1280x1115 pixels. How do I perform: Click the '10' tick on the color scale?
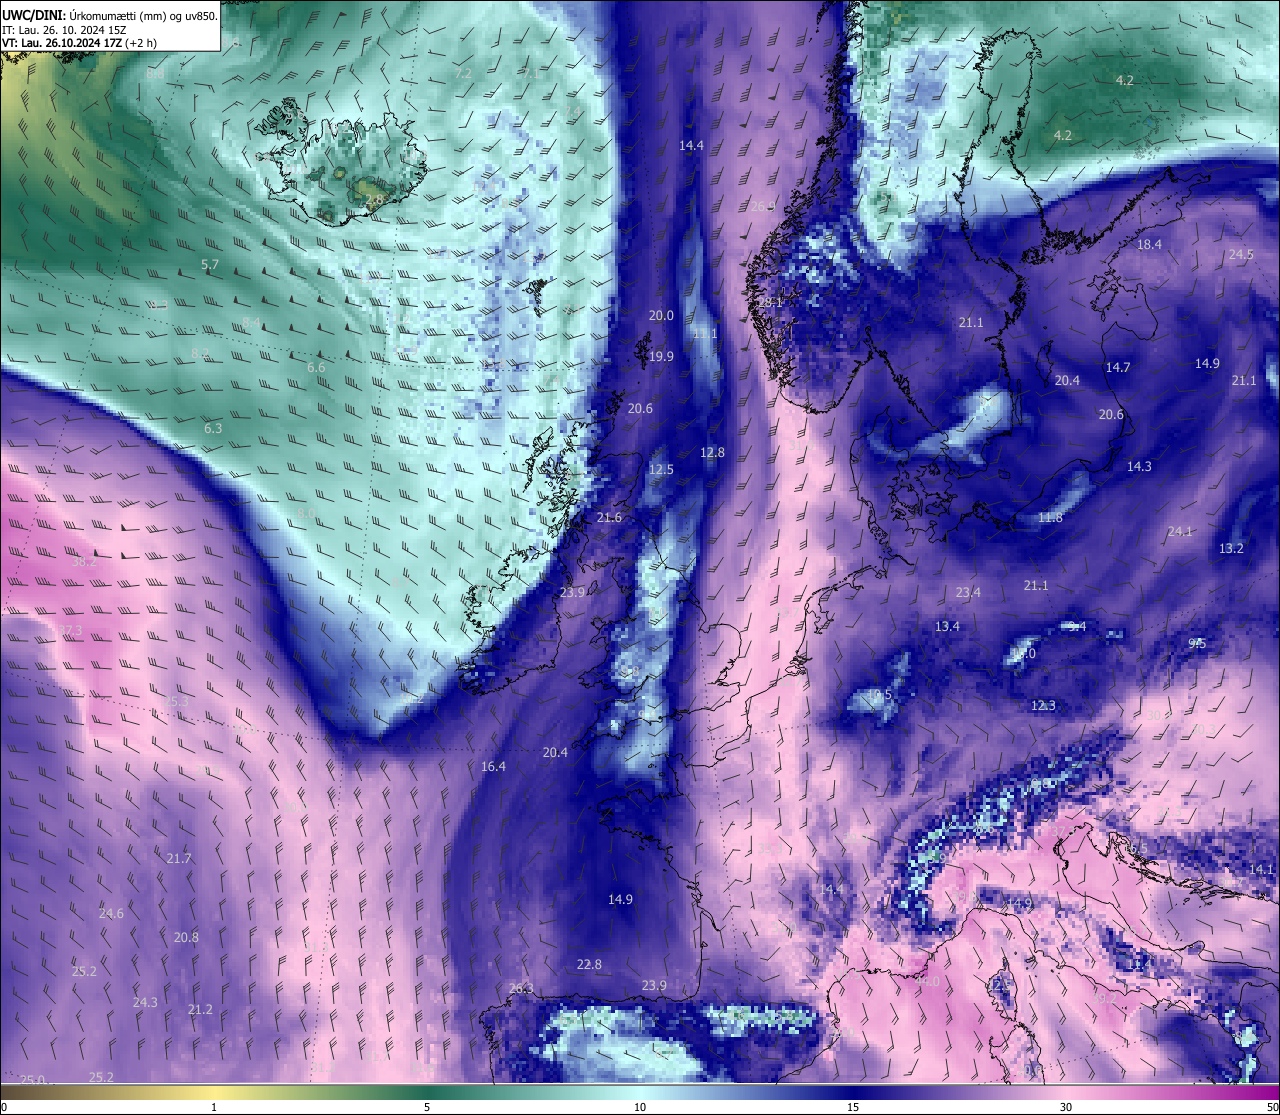point(640,1107)
